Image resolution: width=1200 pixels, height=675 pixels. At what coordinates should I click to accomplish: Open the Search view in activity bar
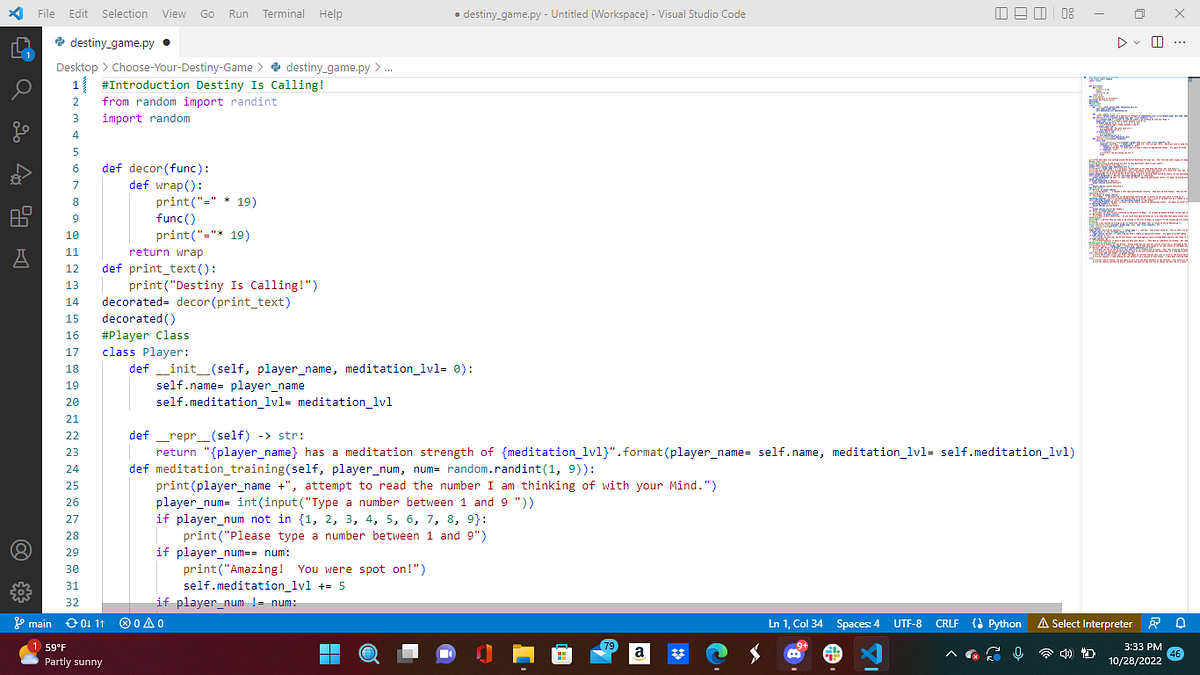coord(21,92)
